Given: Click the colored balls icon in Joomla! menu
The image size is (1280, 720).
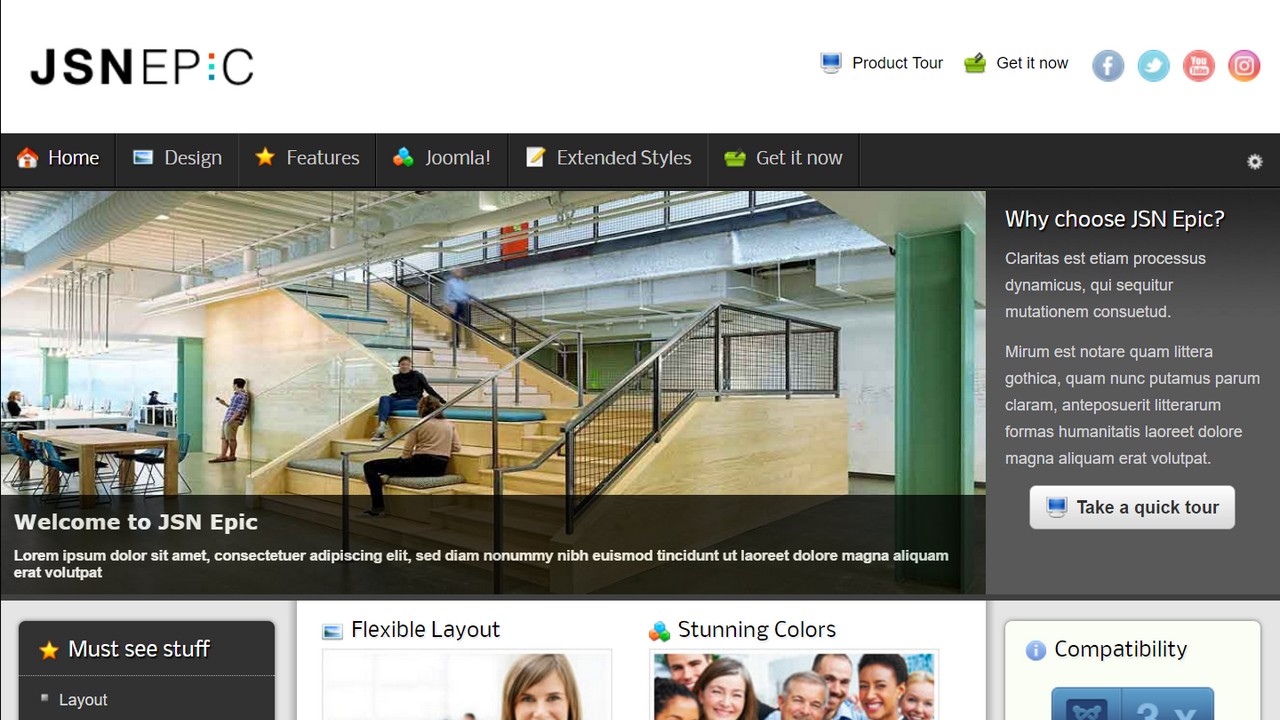Looking at the screenshot, I should point(403,157).
